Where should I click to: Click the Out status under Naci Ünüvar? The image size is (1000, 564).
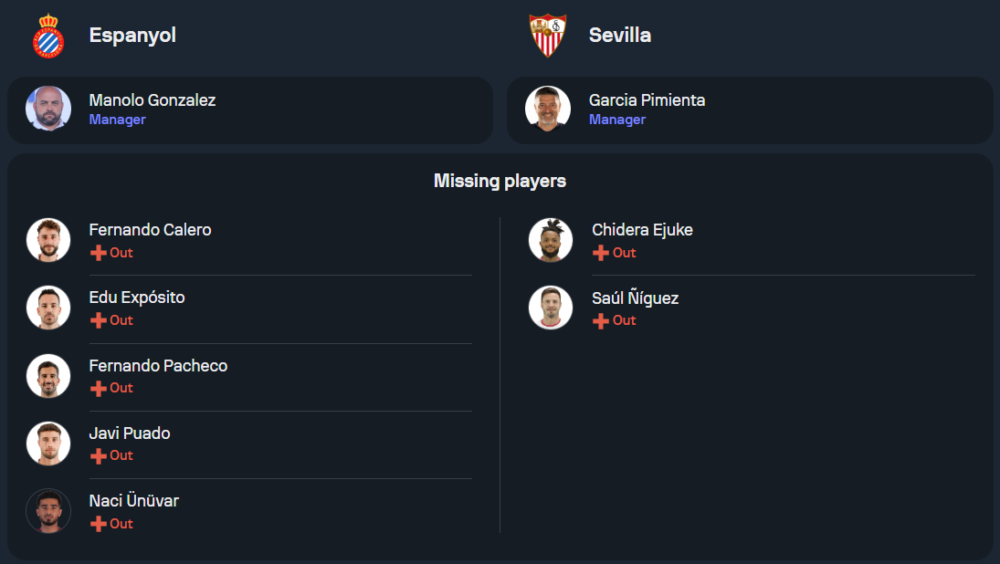tap(121, 524)
